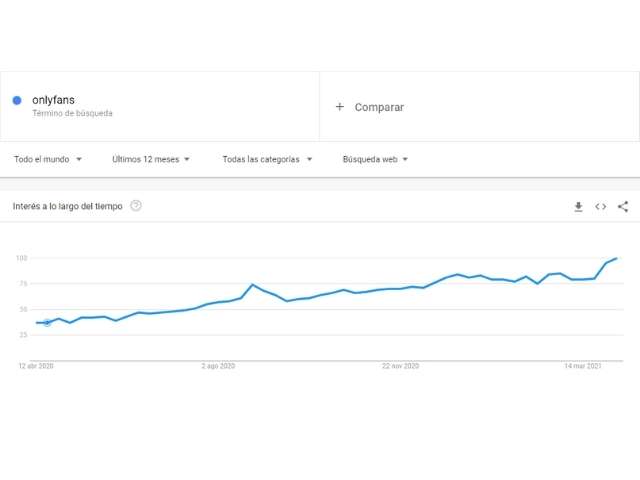Expand the Todo el mundo region dropdown
Image resolution: width=640 pixels, height=480 pixels.
pos(48,159)
